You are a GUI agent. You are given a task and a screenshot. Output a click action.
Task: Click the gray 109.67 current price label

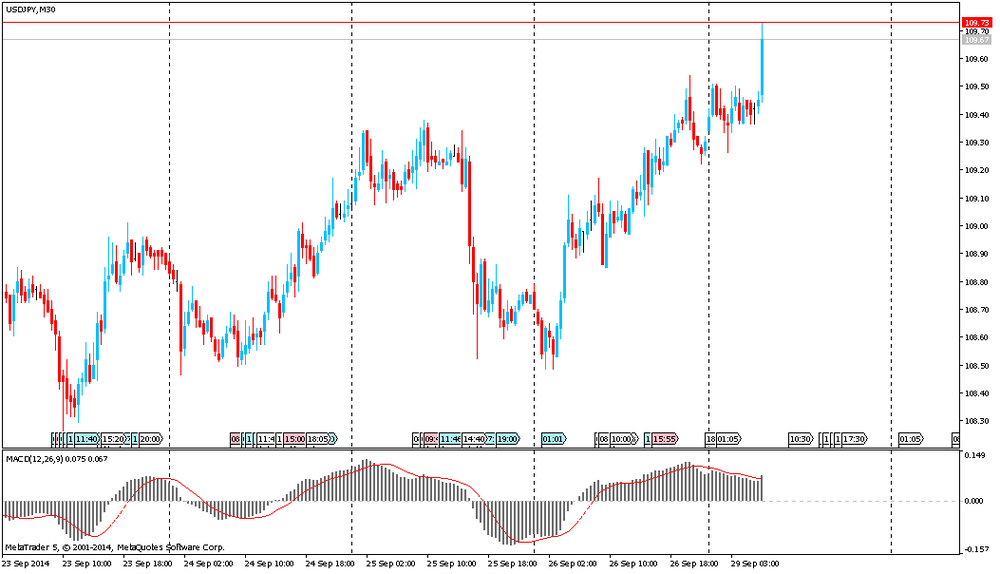click(975, 40)
